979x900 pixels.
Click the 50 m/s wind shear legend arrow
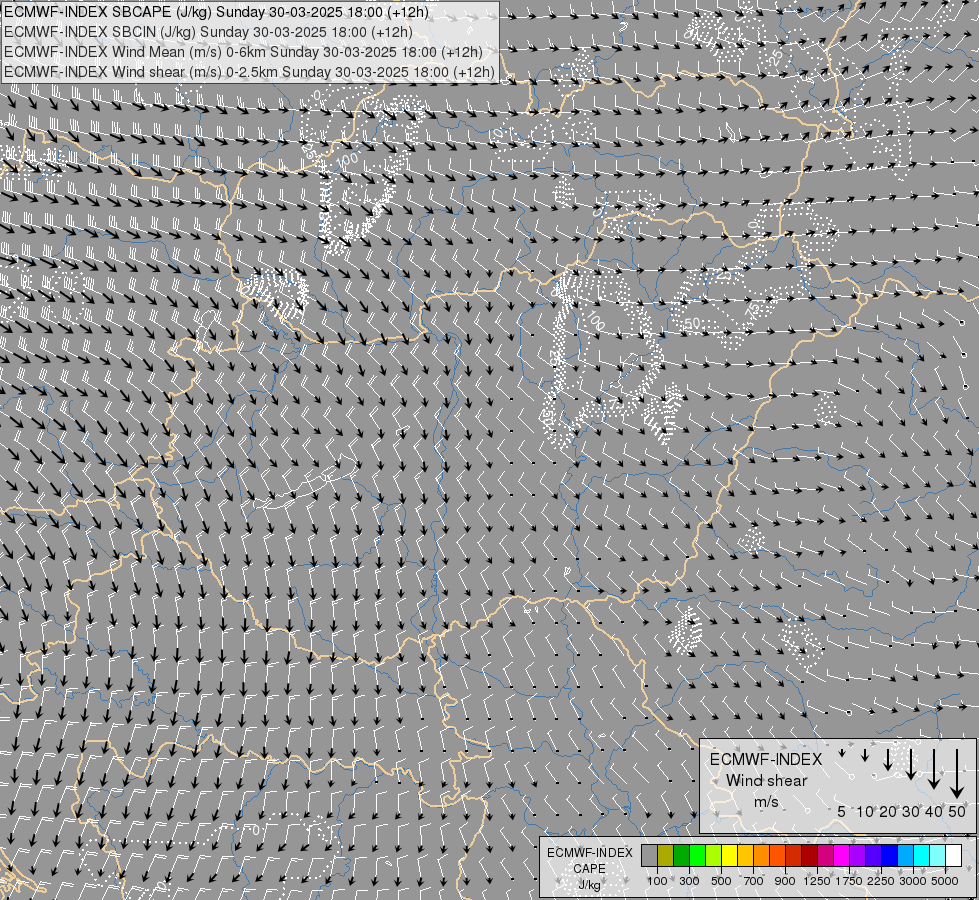pos(957,773)
